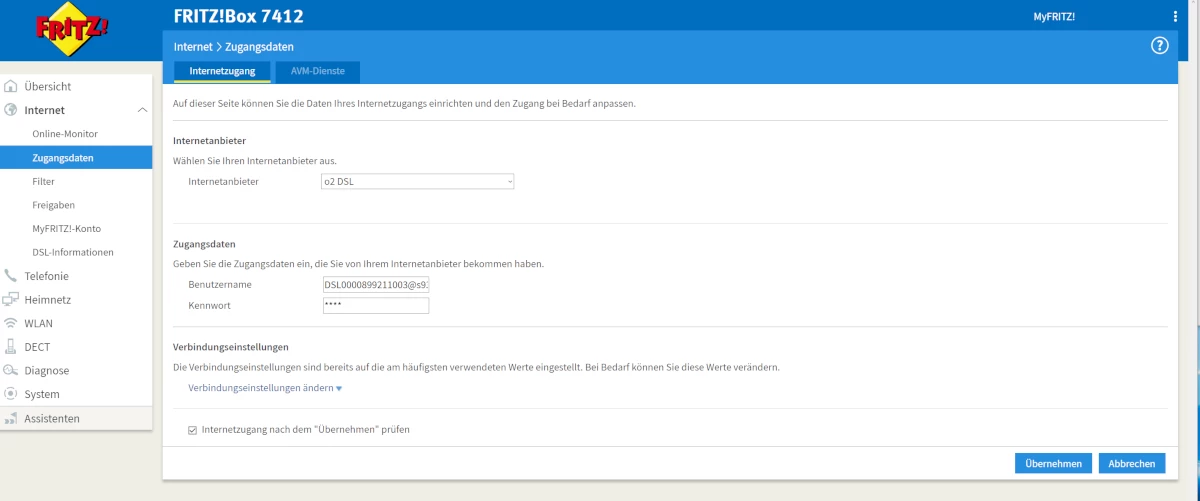The width and height of the screenshot is (1200, 501).
Task: Click the Übernehmen button
Action: tap(1053, 463)
